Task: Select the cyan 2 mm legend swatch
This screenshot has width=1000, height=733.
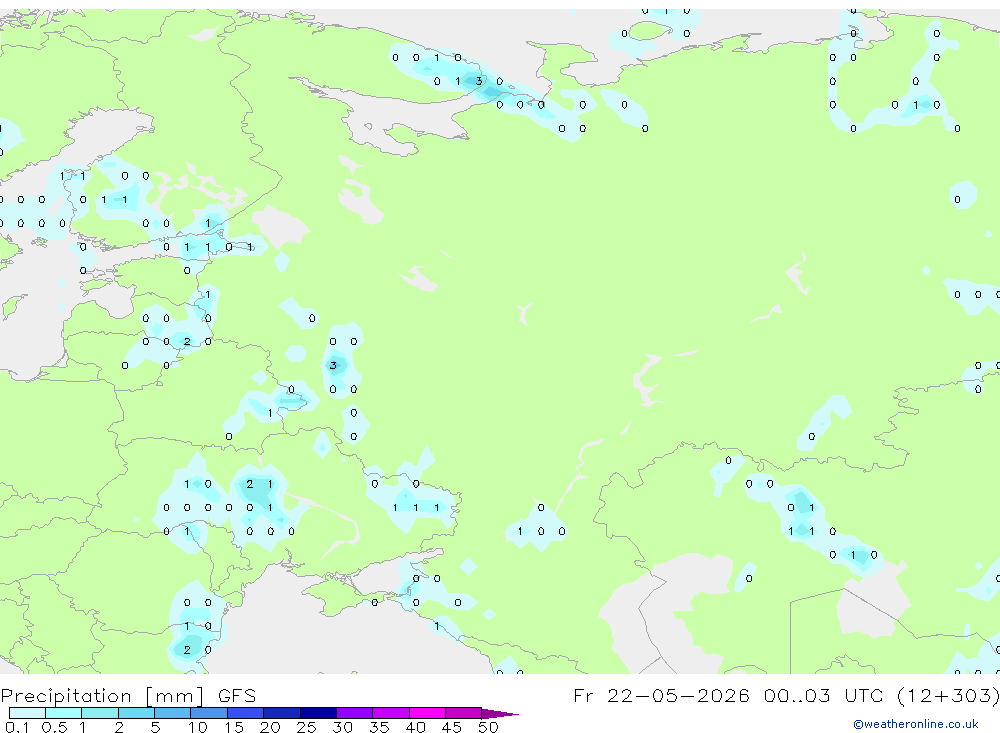Action: click(x=136, y=713)
